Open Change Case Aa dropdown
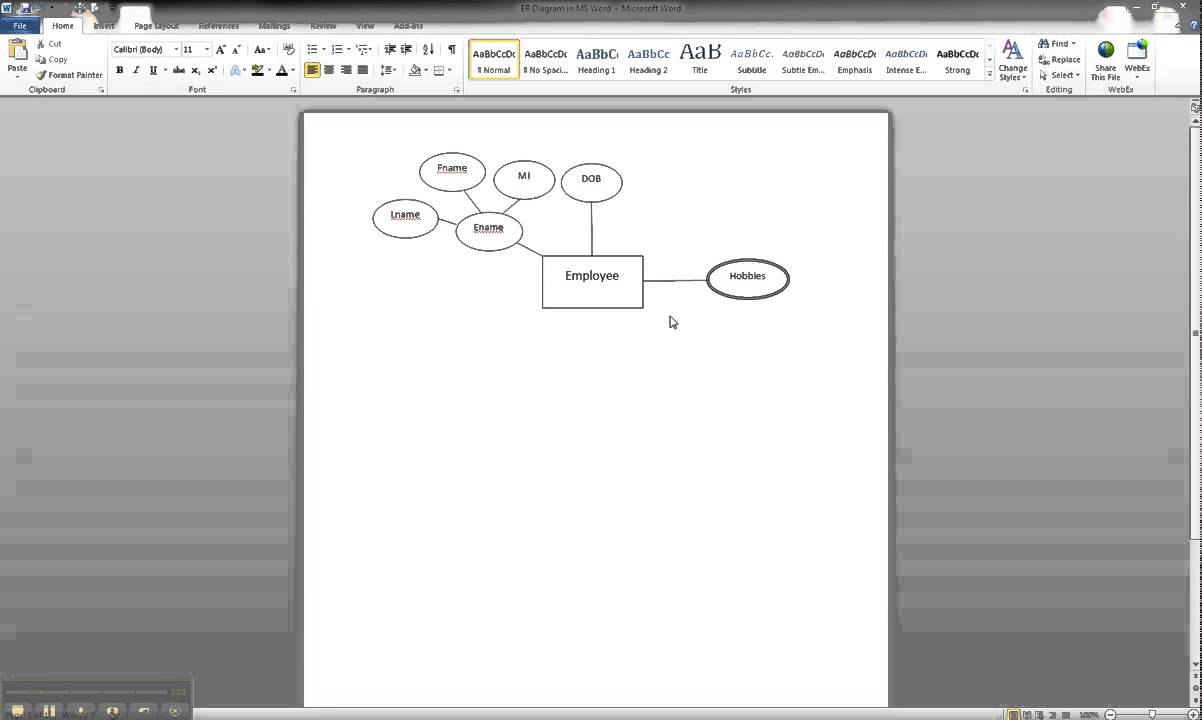Viewport: 1202px width, 720px height. pos(262,49)
